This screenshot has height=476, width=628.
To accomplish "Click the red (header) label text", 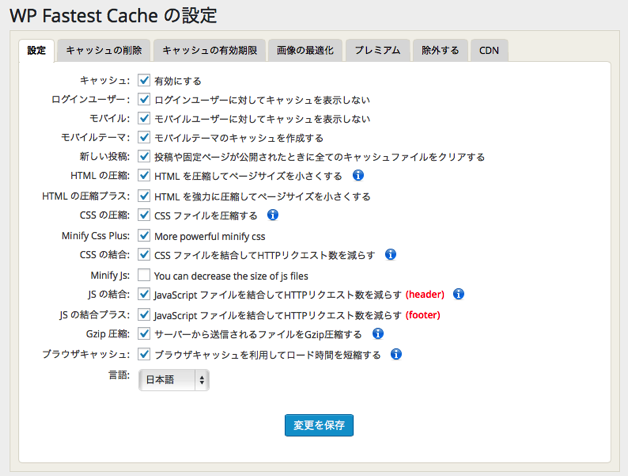I will click(425, 294).
